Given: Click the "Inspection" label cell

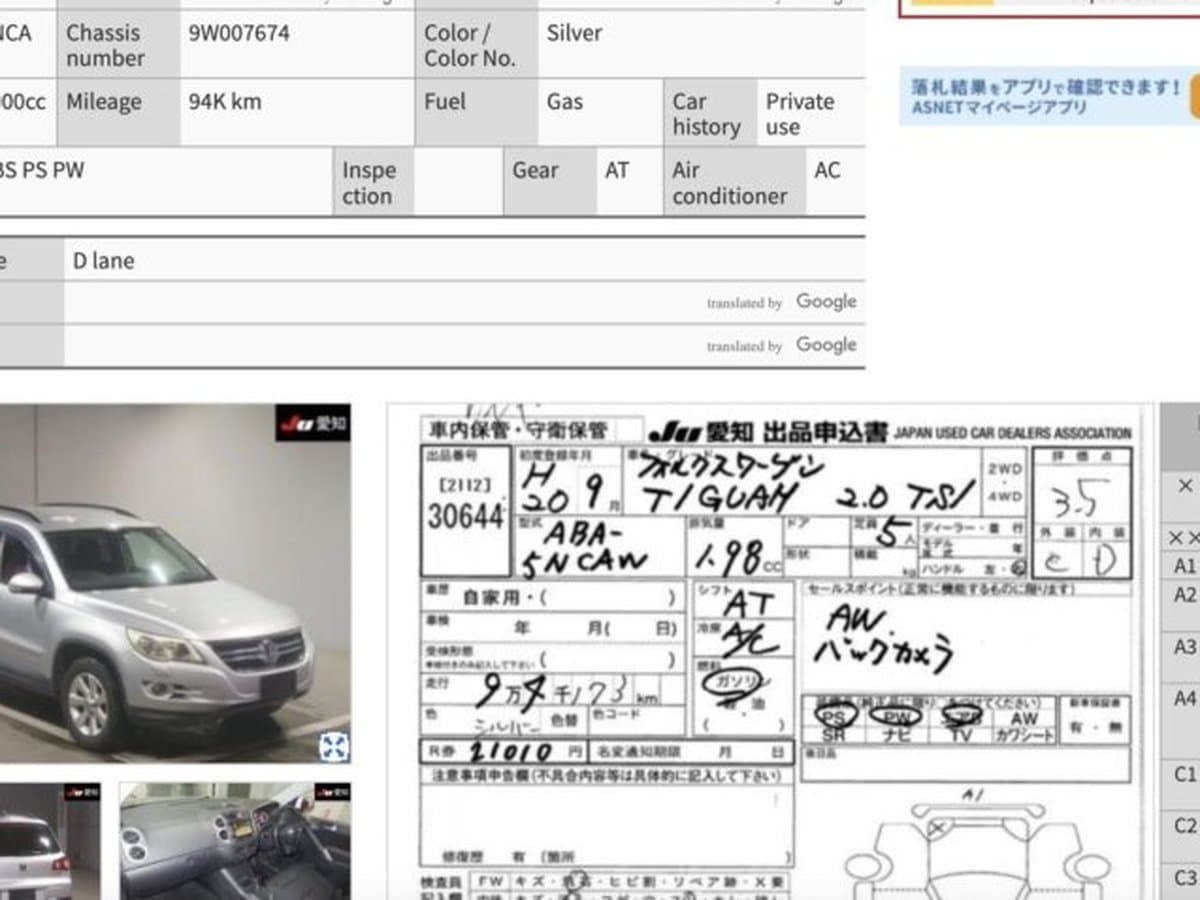Looking at the screenshot, I should (374, 182).
